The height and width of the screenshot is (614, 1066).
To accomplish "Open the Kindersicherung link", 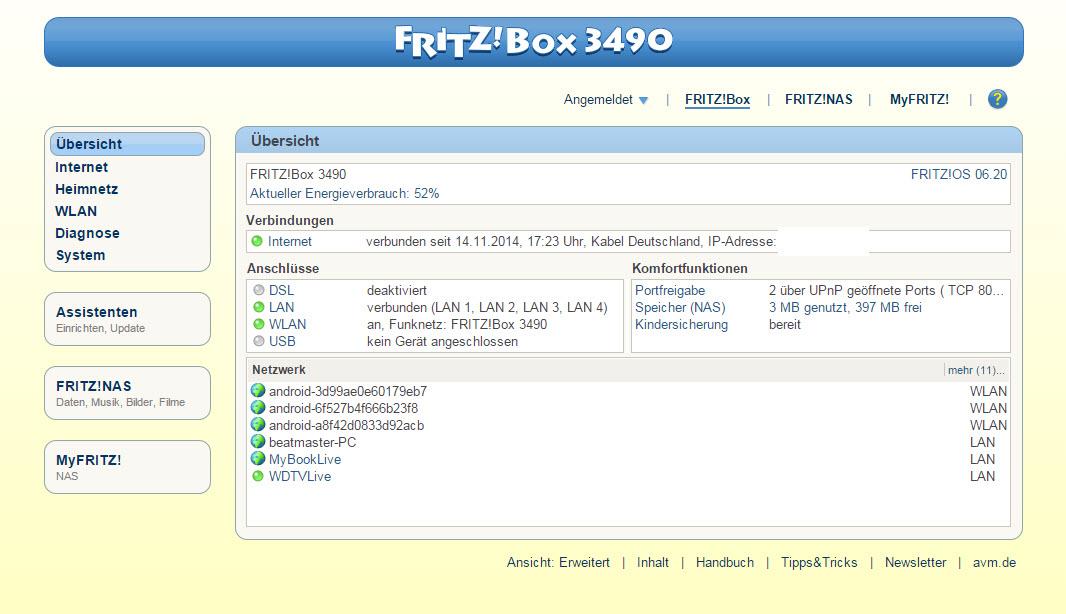I will point(681,324).
